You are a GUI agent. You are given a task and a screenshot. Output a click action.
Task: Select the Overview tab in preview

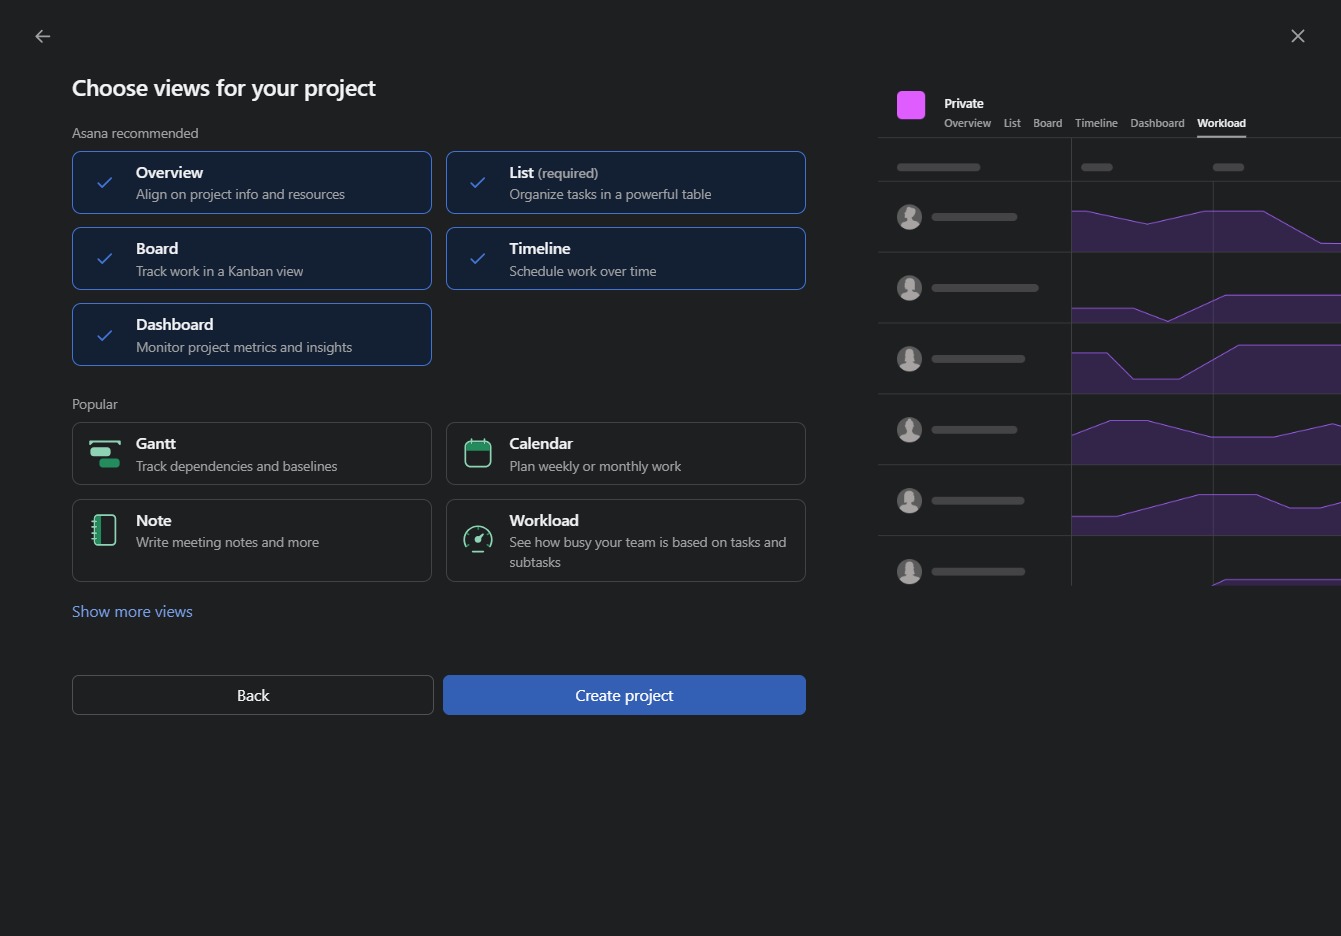pyautogui.click(x=967, y=123)
